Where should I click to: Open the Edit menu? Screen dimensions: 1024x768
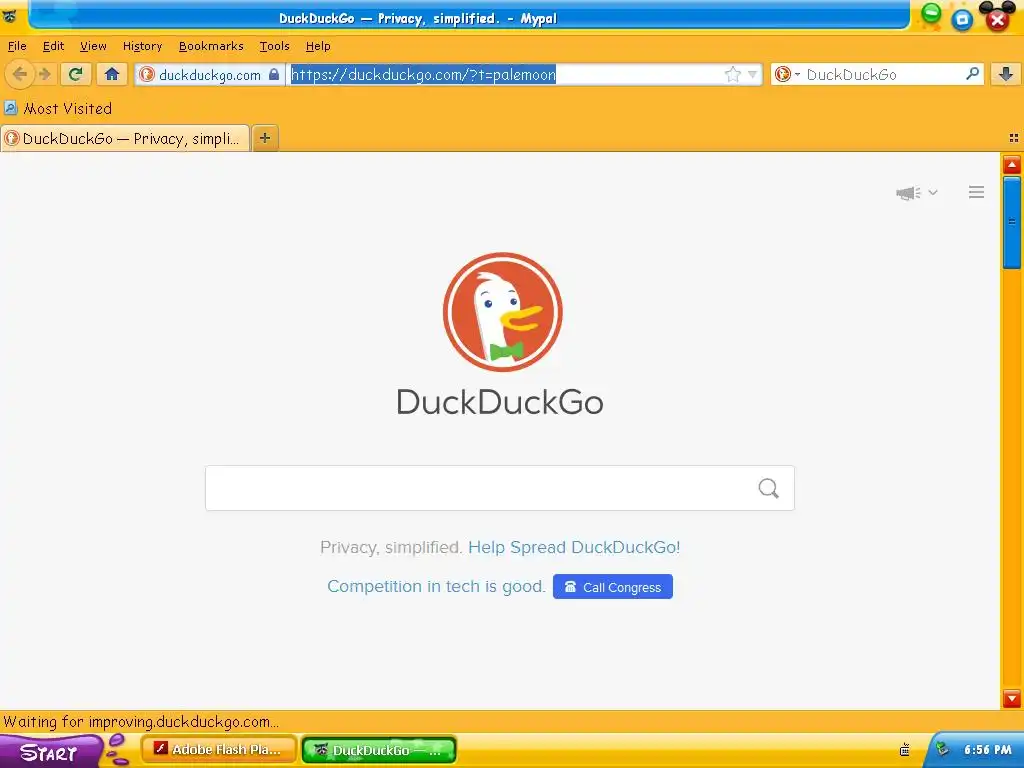point(54,46)
